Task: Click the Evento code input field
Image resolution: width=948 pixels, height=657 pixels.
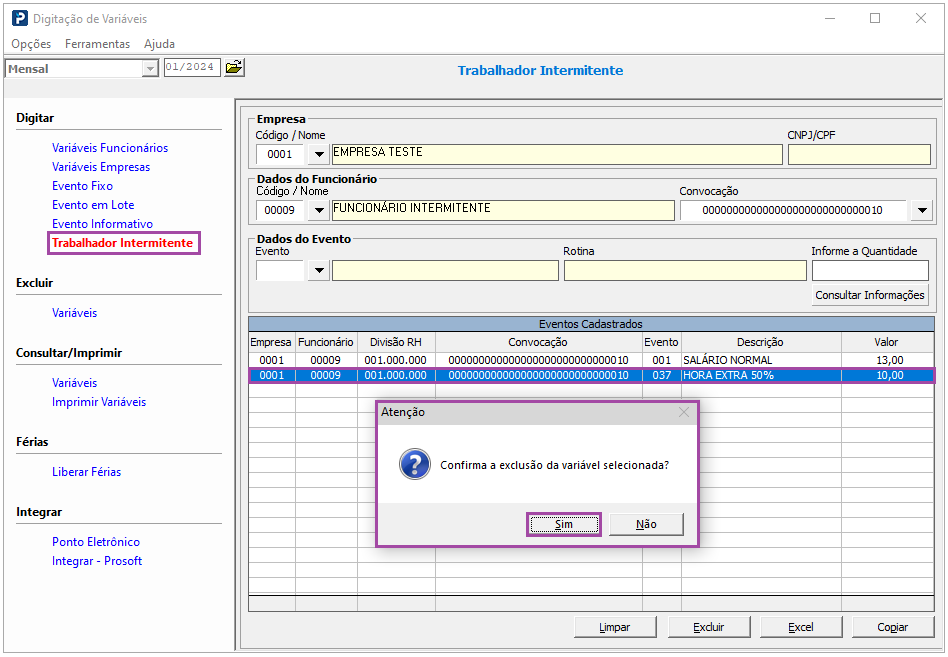Action: [x=280, y=270]
